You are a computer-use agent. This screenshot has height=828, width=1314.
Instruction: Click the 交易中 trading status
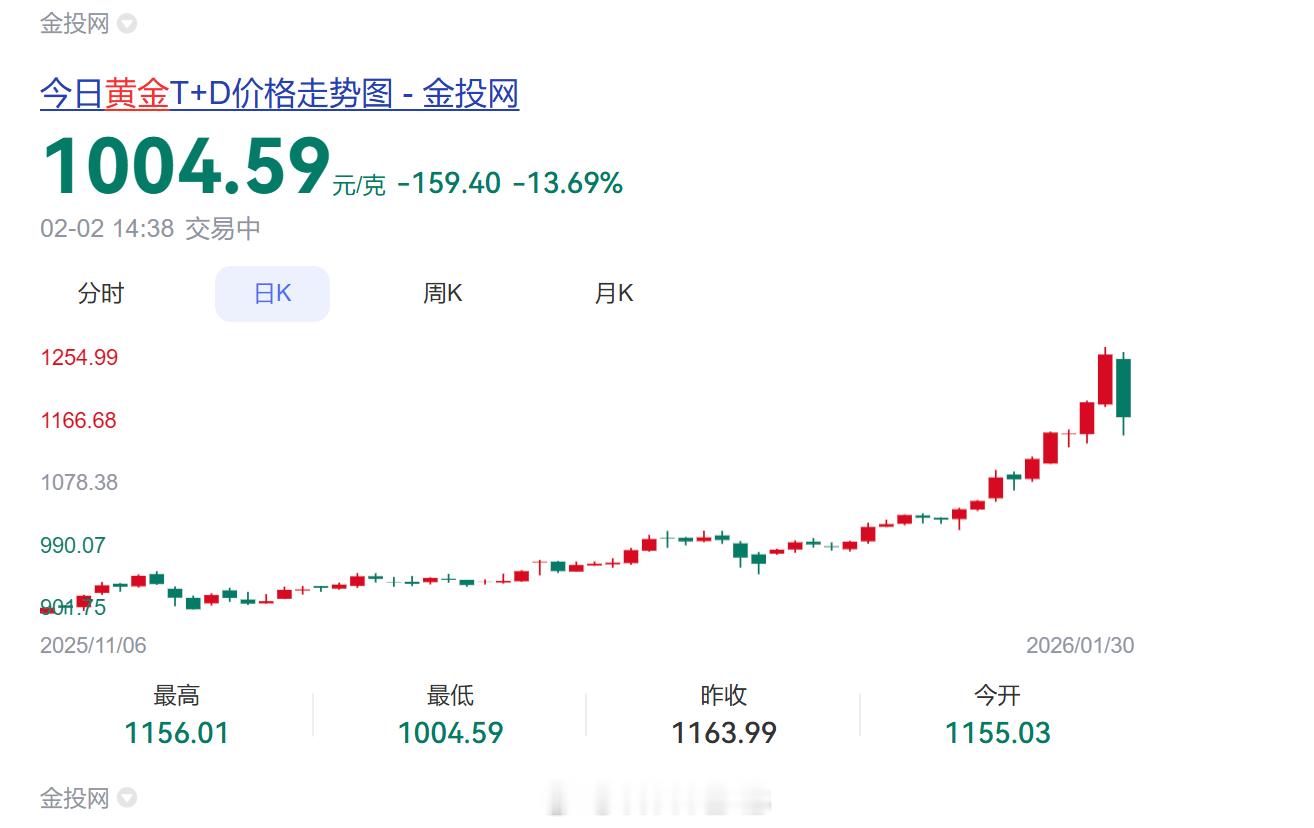pyautogui.click(x=223, y=229)
